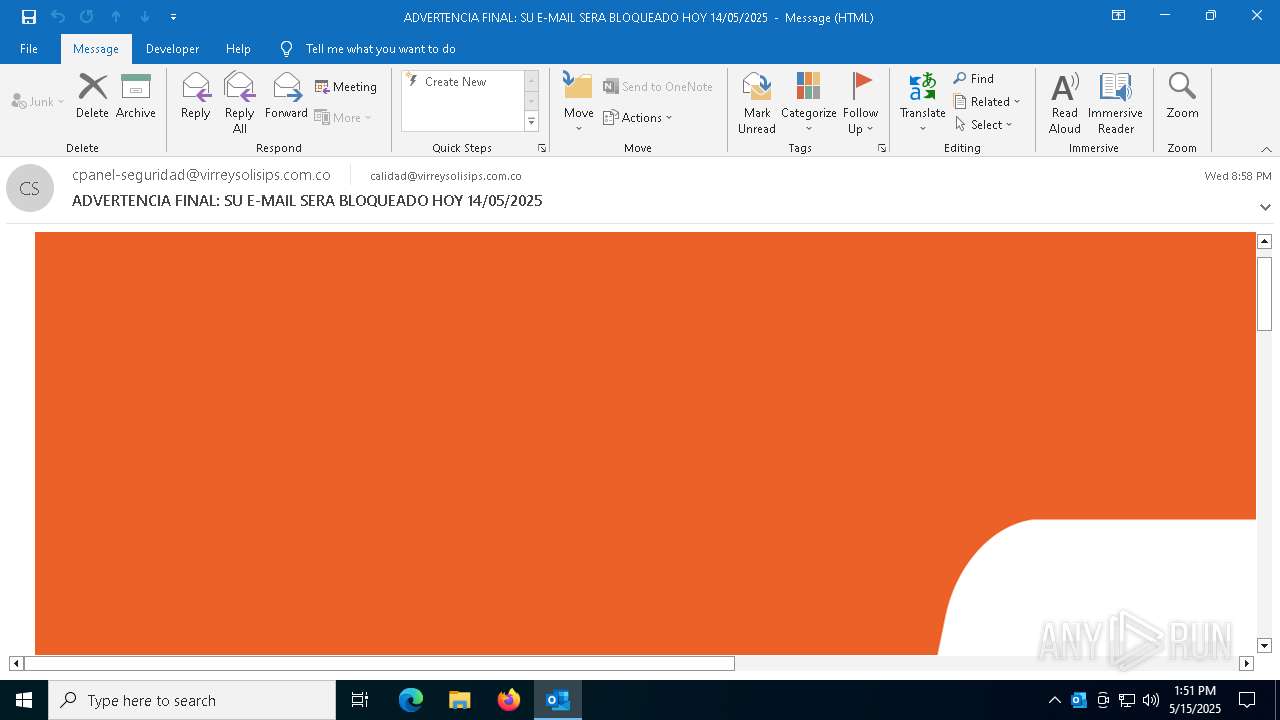
Task: Open the Help tab
Action: click(x=238, y=49)
